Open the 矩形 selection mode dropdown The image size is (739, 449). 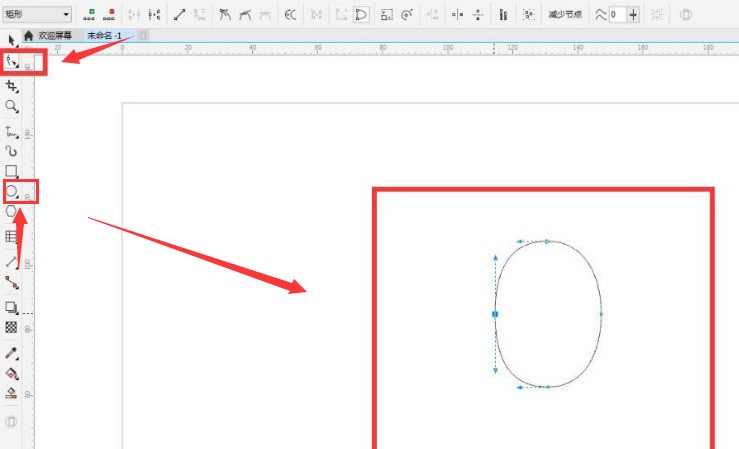[x=37, y=15]
